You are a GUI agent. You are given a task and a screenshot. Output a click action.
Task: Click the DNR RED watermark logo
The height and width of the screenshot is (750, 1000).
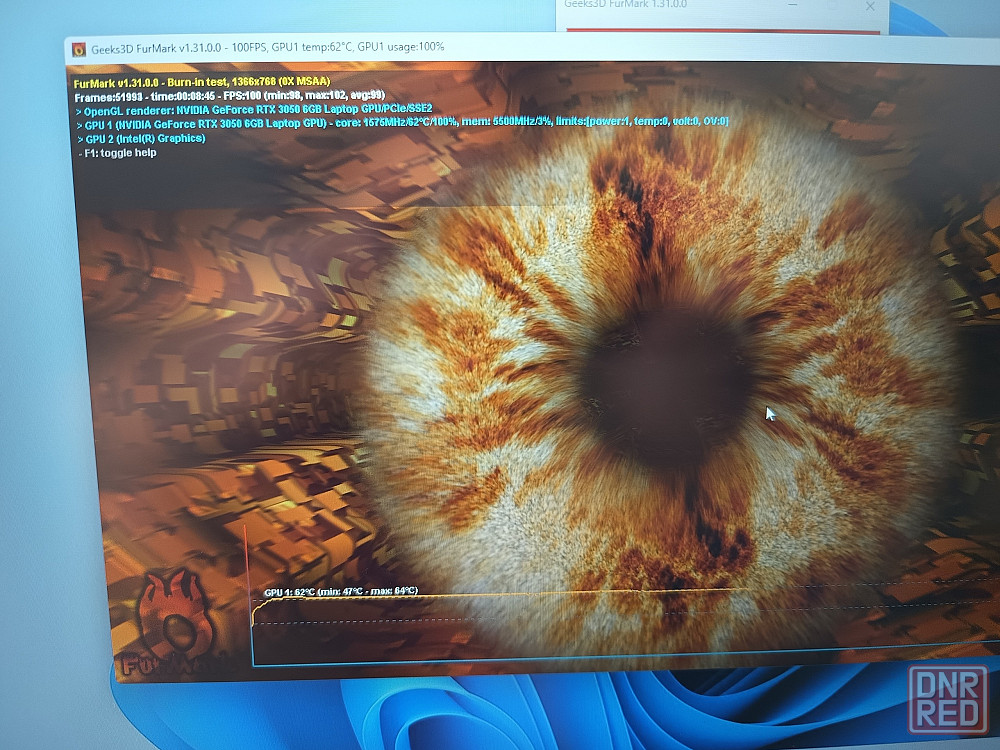click(x=948, y=699)
